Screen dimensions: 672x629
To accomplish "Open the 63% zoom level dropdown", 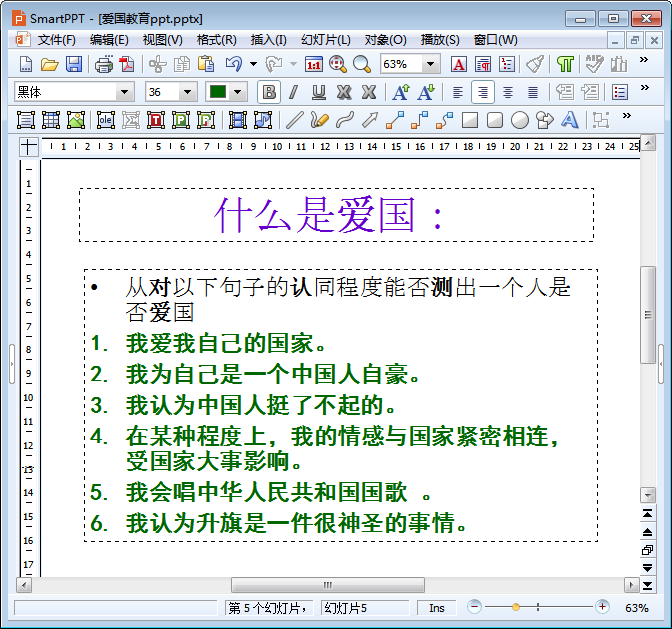I will [x=430, y=64].
